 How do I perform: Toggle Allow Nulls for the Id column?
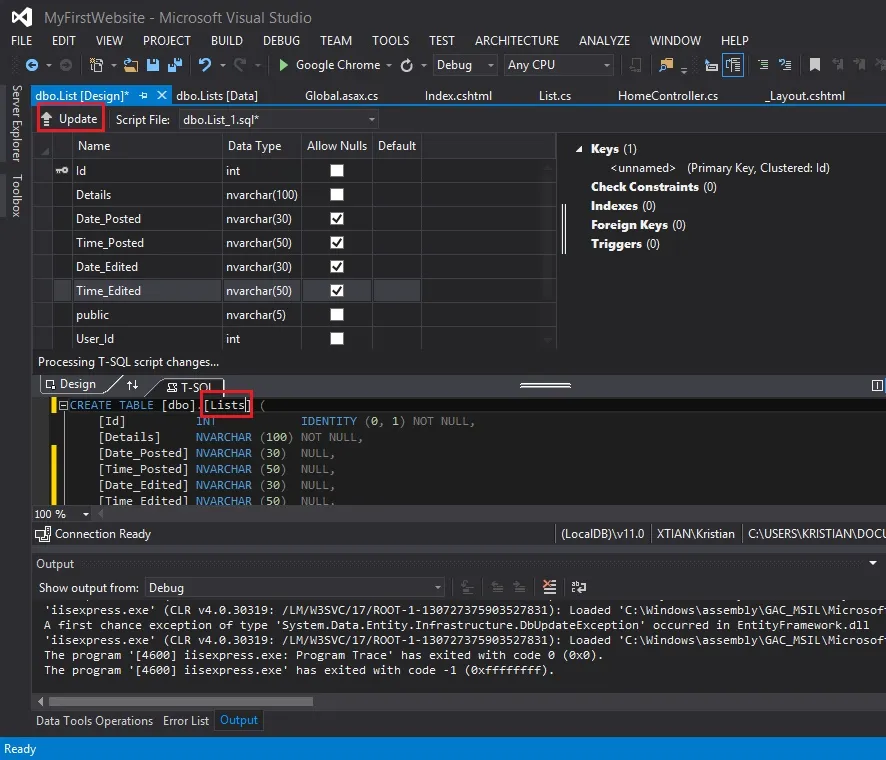[337, 170]
